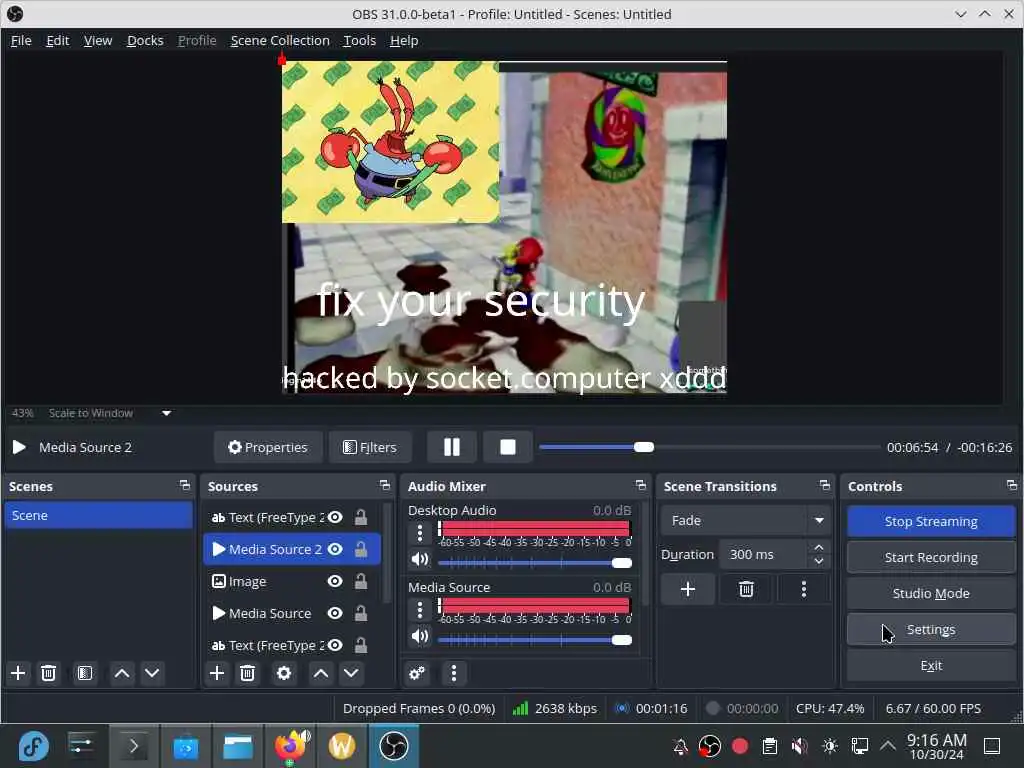This screenshot has width=1024, height=768.
Task: Open Fedora application launcher
Action: click(33, 746)
